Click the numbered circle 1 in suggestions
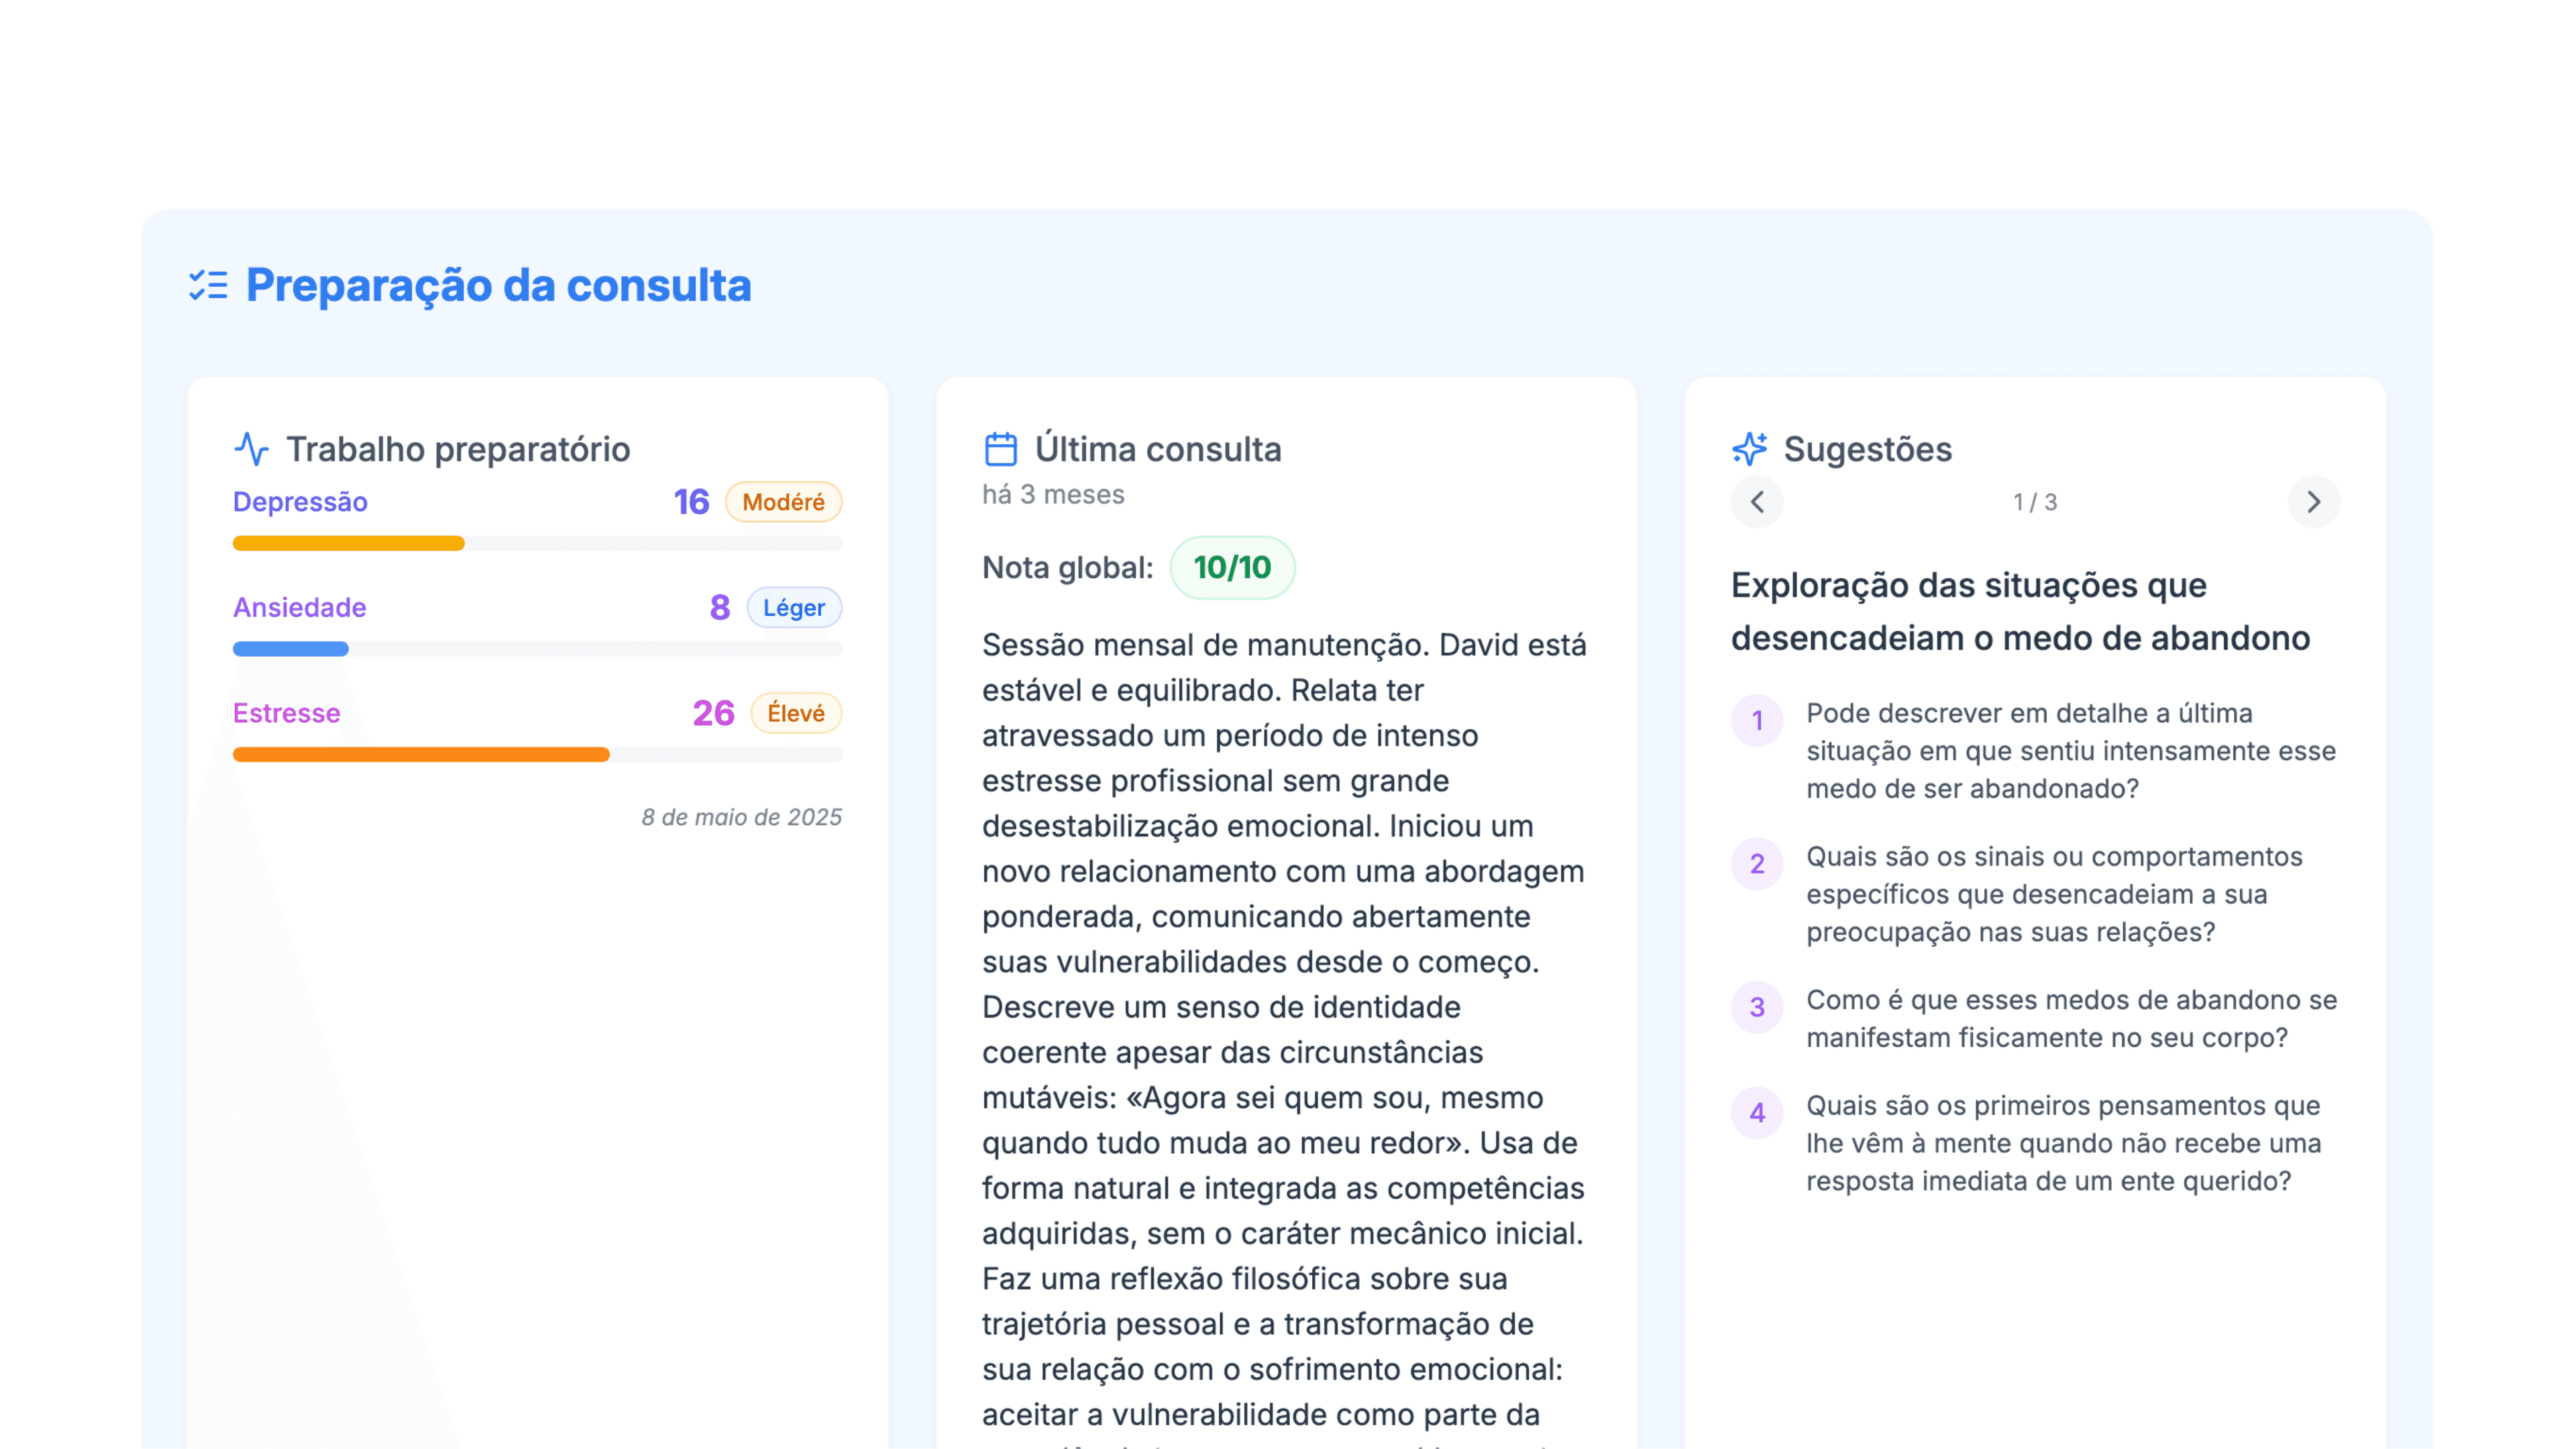The width and height of the screenshot is (2576, 1449). coord(1757,720)
